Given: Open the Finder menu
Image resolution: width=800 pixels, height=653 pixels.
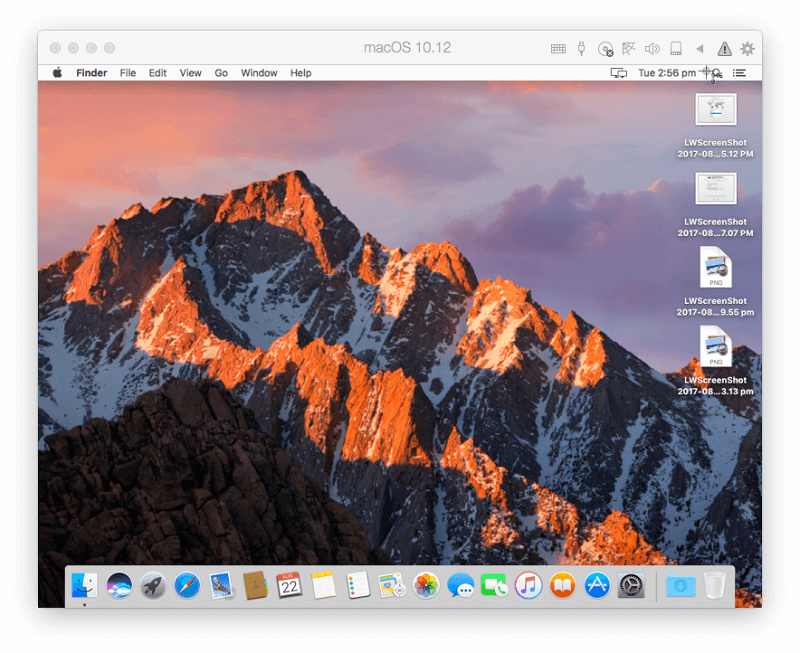Looking at the screenshot, I should tap(91, 73).
